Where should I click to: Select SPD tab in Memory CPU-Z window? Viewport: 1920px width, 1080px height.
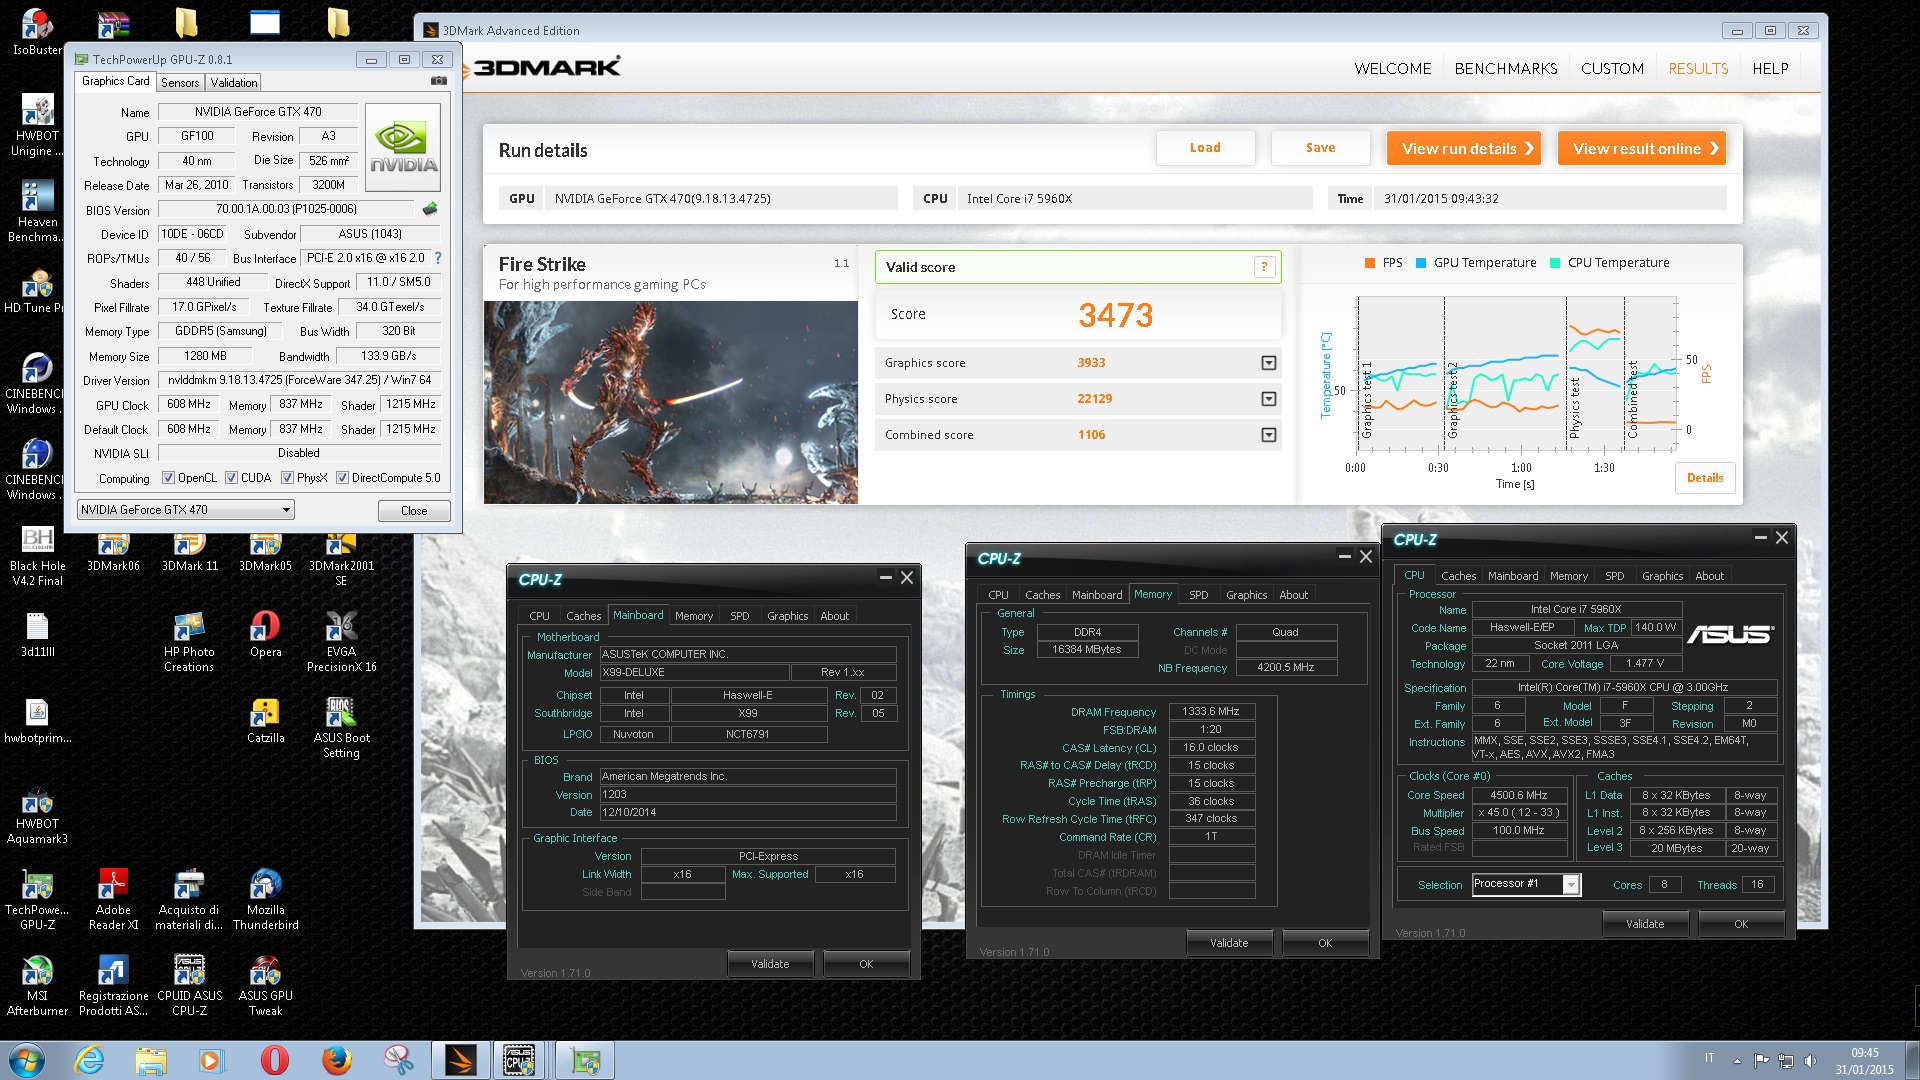1198,595
